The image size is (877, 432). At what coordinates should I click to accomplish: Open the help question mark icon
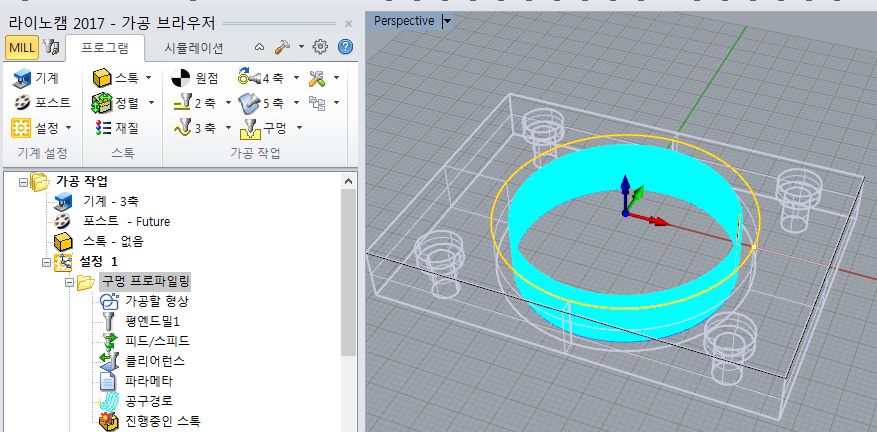pos(346,47)
